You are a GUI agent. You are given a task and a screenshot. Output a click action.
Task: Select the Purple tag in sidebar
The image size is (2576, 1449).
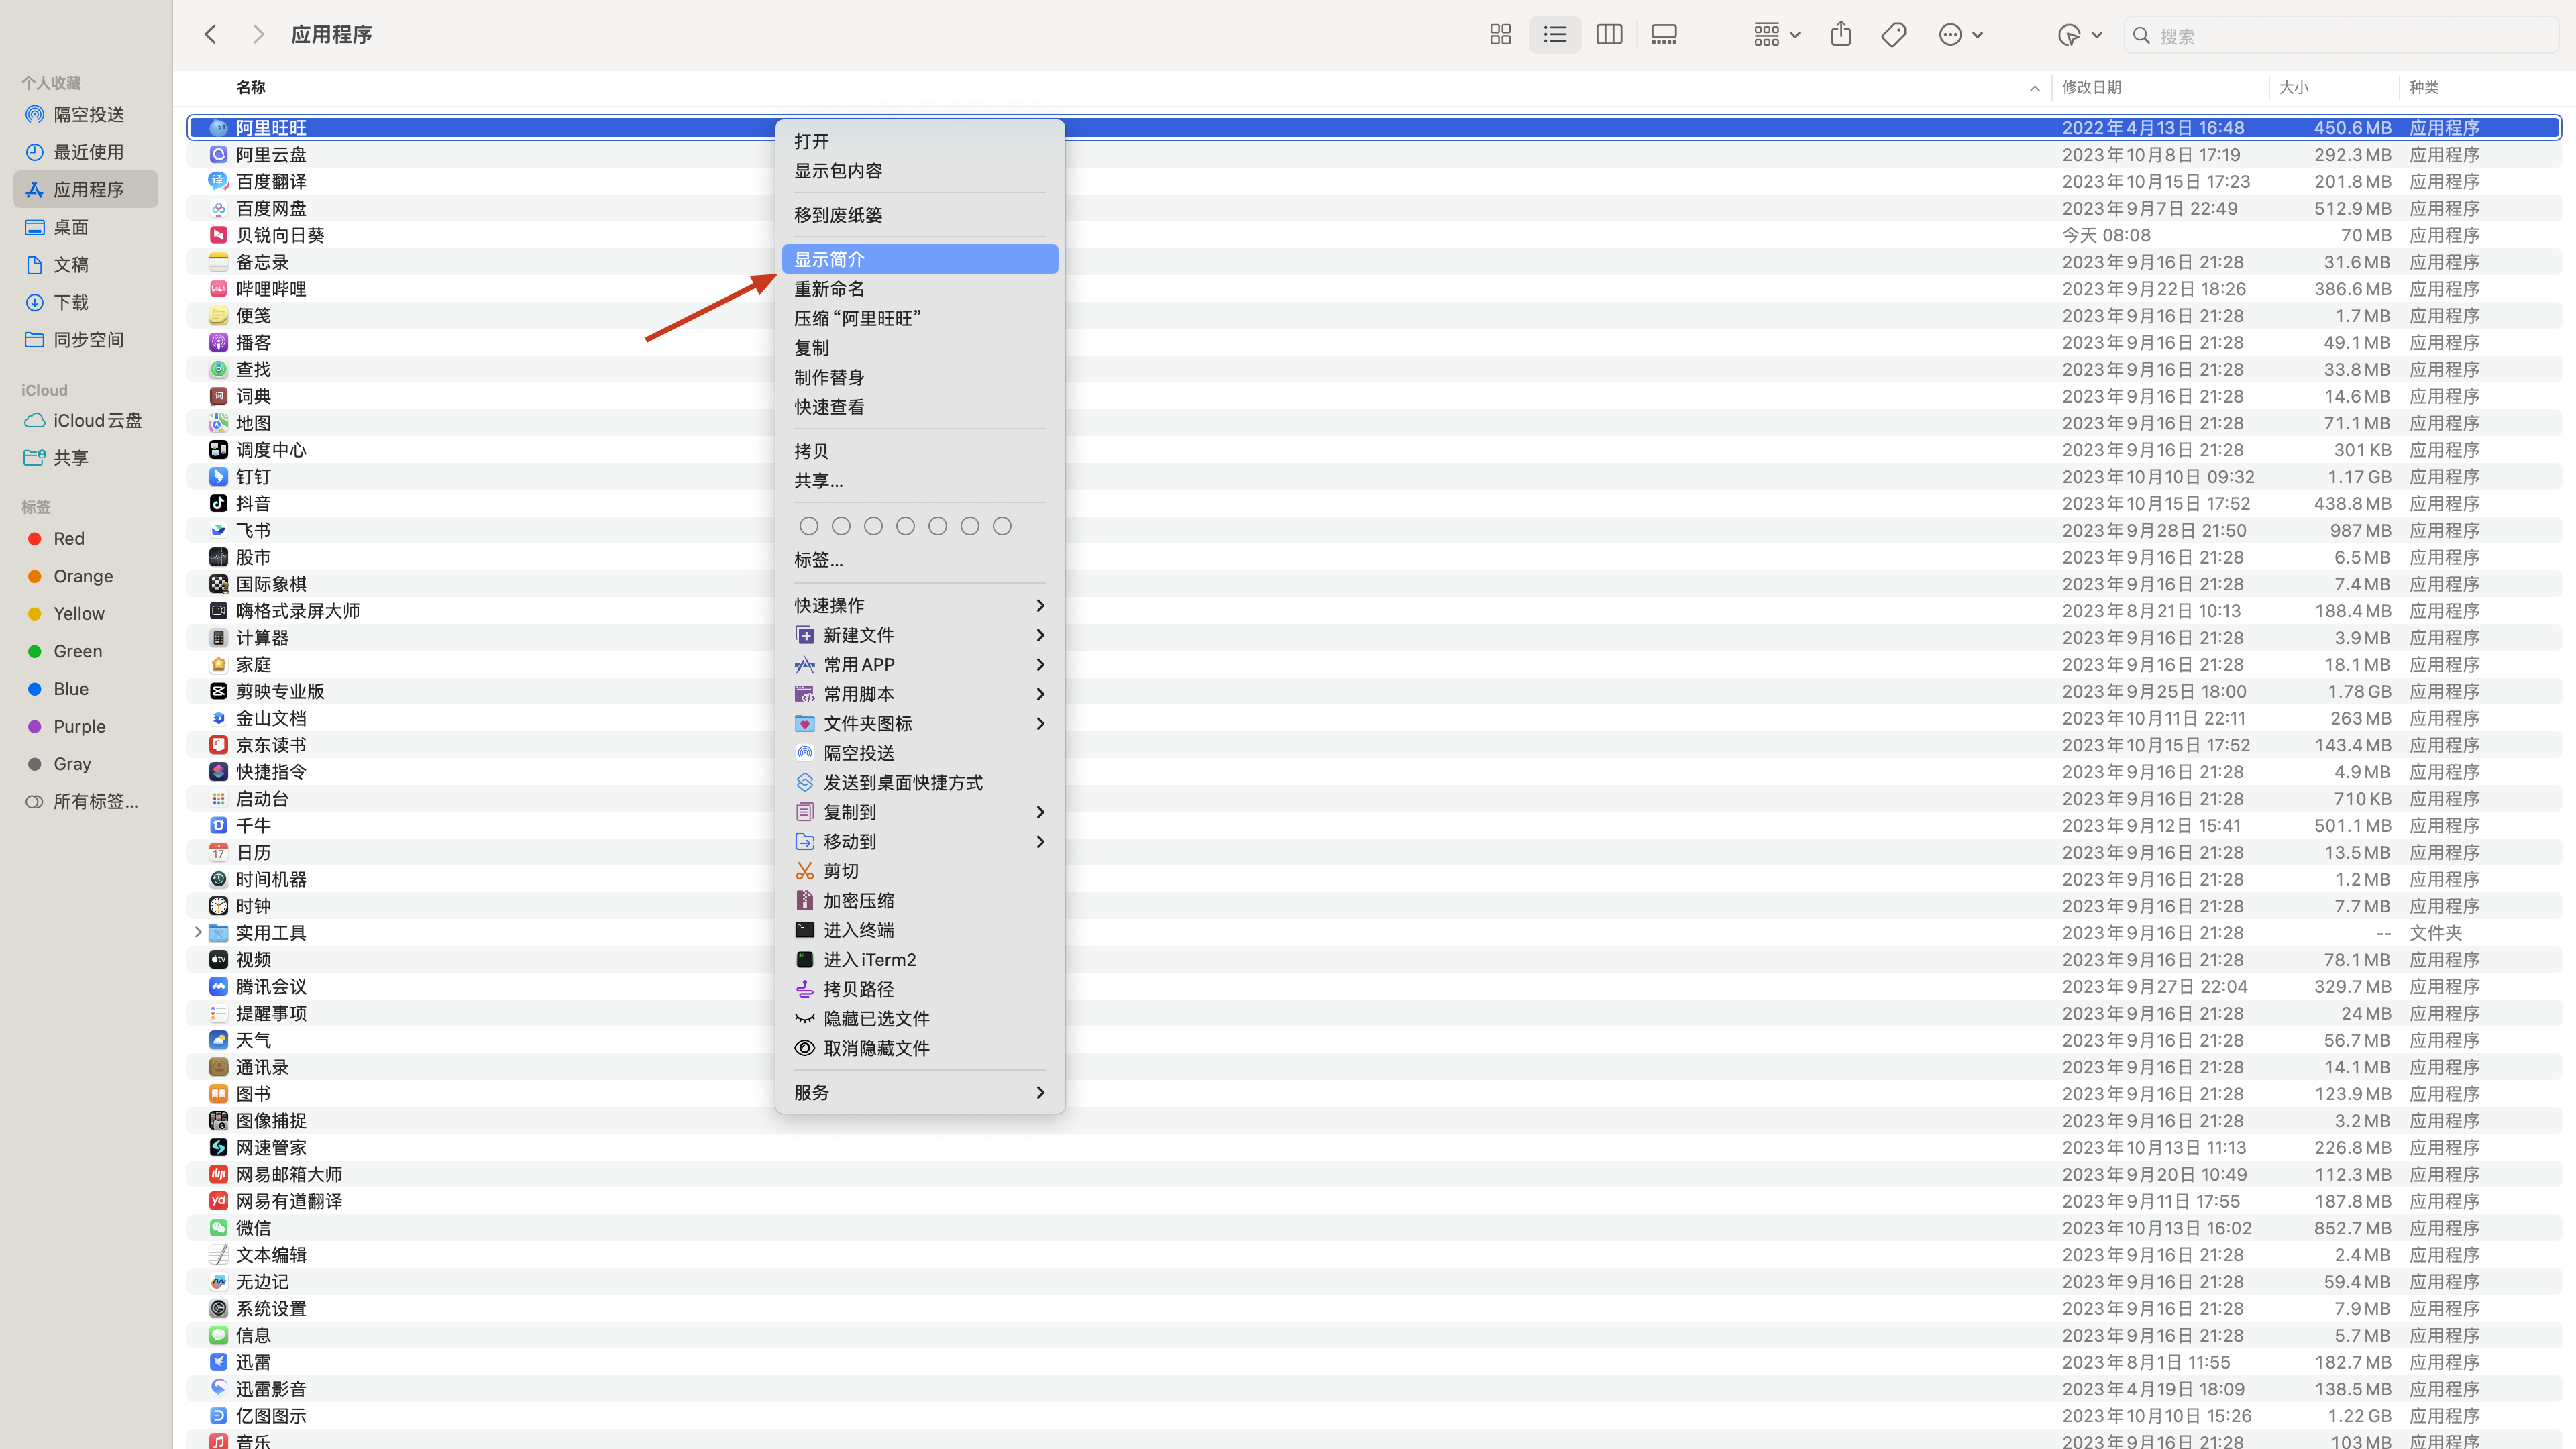(x=86, y=727)
